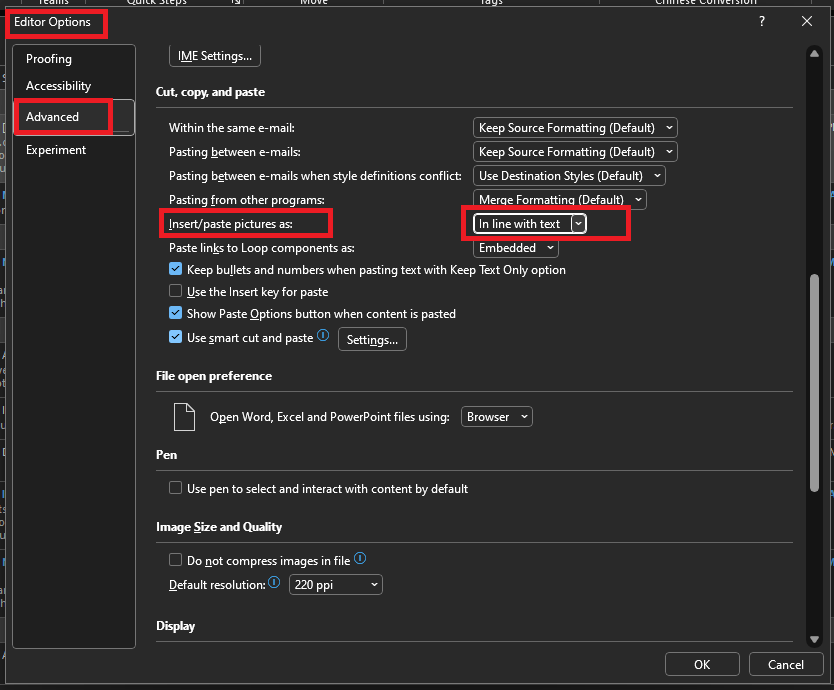
Task: Close the Editor Options dialog
Action: 807,21
